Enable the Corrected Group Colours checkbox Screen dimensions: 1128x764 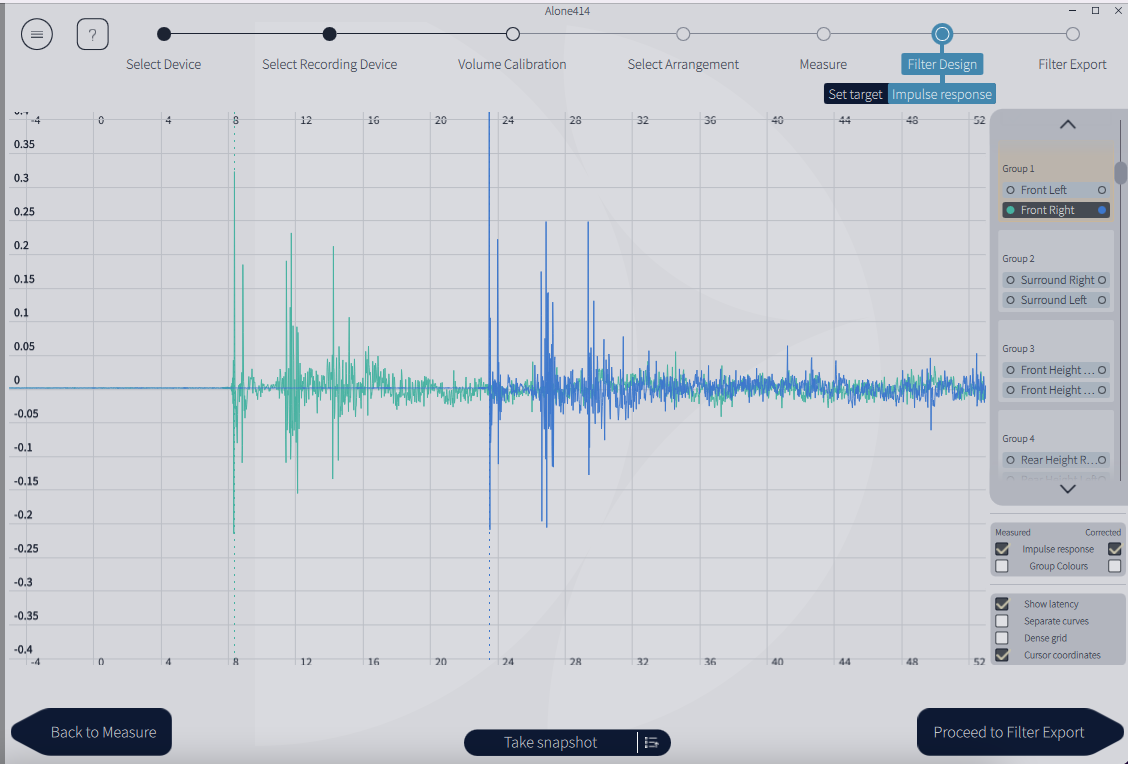pos(1115,566)
